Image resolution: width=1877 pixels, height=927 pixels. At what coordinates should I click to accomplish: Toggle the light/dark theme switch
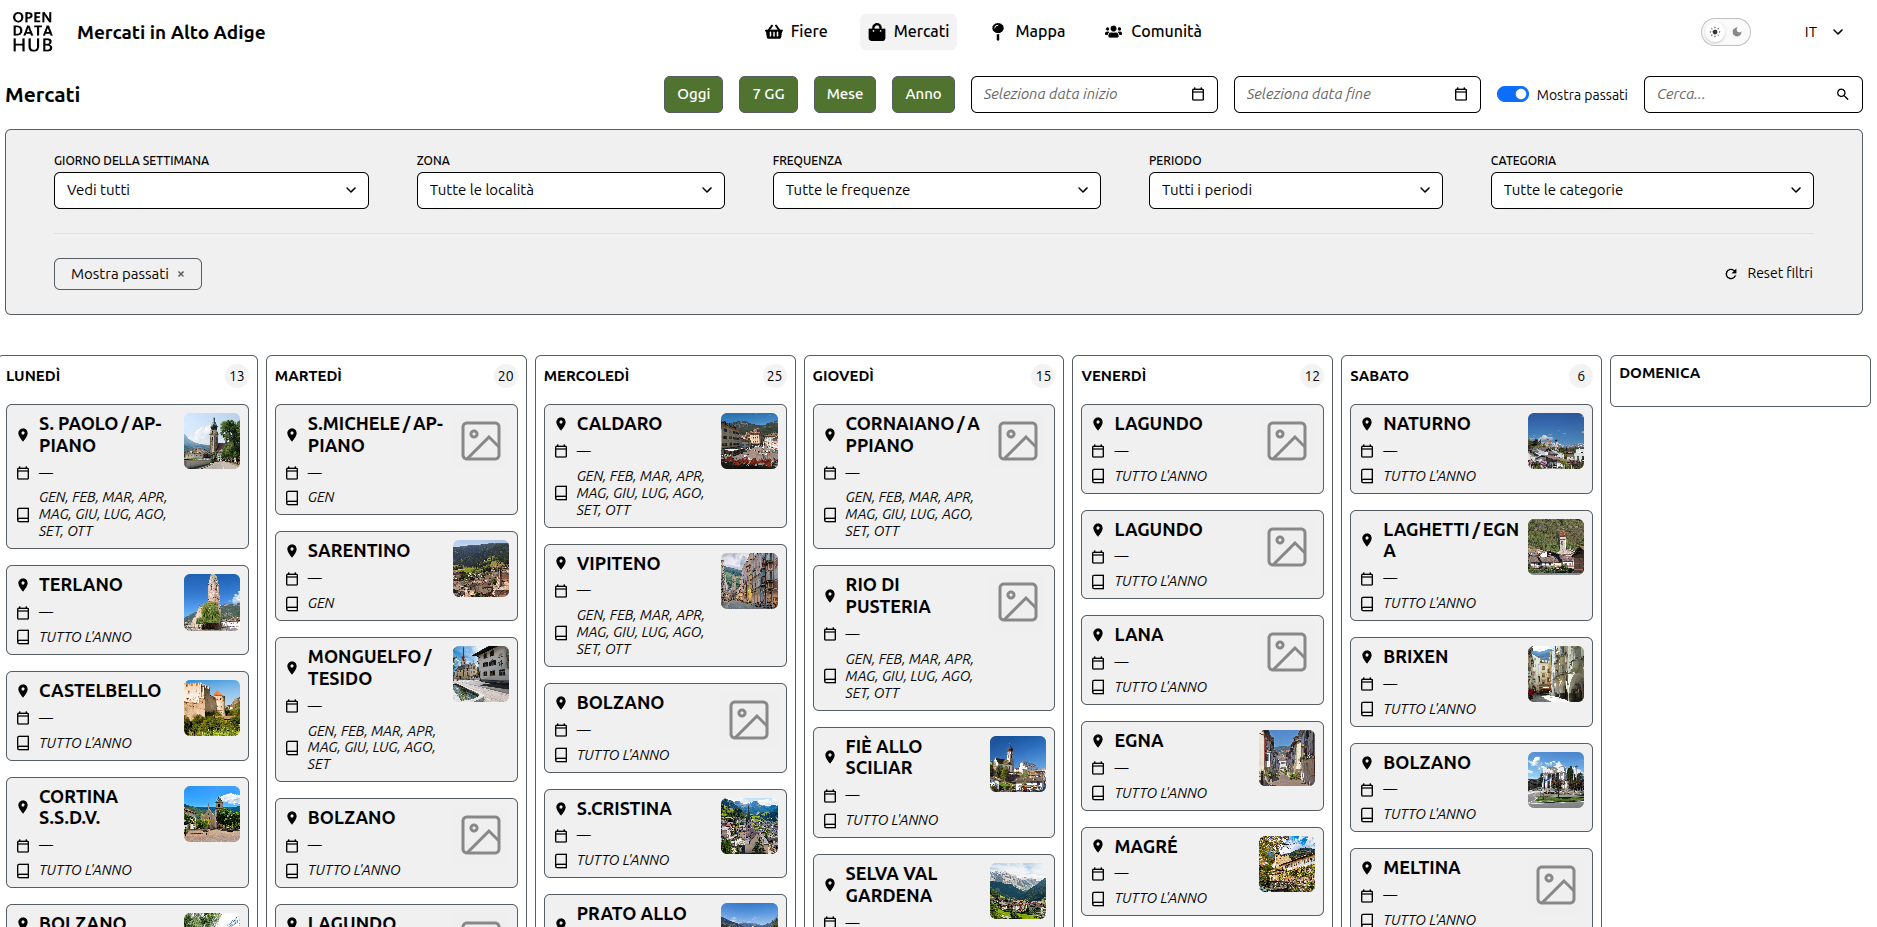[1726, 32]
